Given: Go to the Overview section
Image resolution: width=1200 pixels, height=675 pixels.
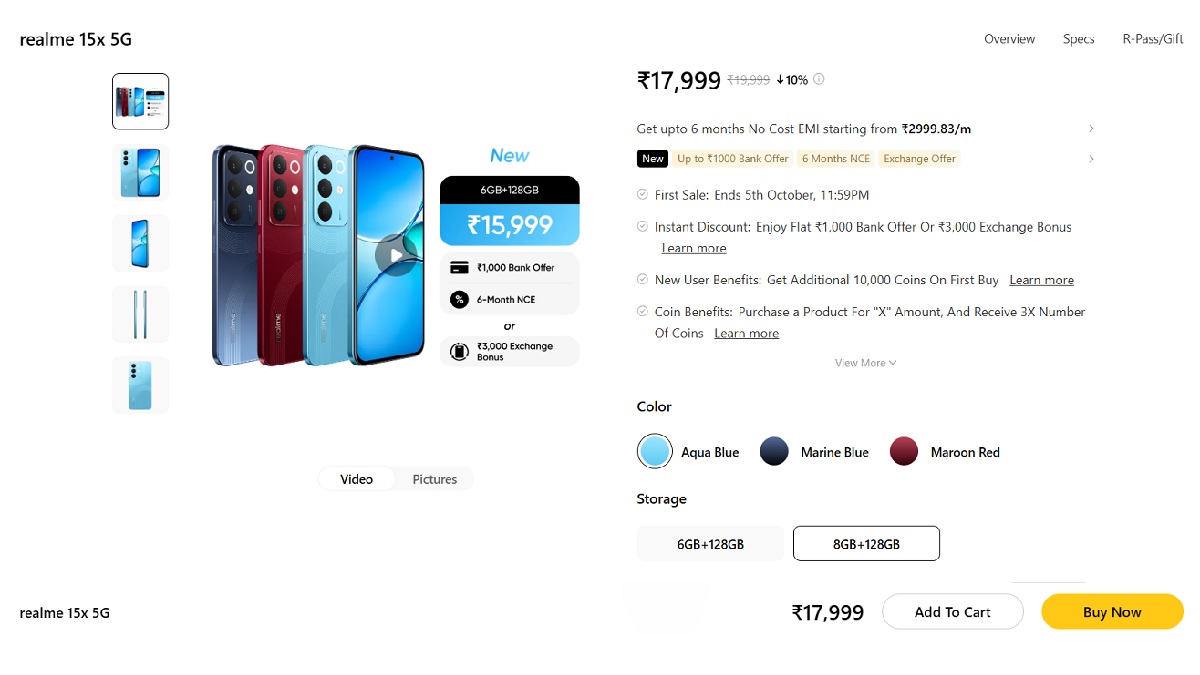Looking at the screenshot, I should [1009, 39].
